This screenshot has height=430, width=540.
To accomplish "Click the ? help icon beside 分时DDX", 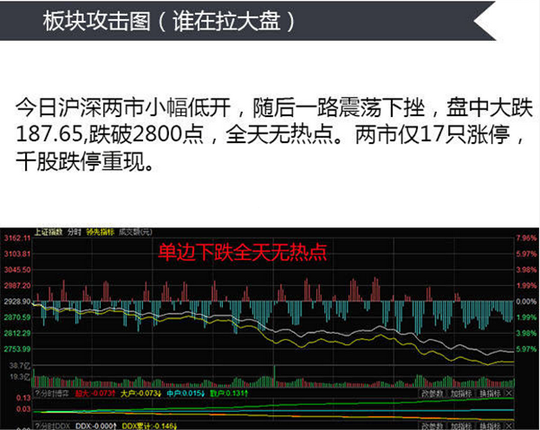I will [x=37, y=426].
